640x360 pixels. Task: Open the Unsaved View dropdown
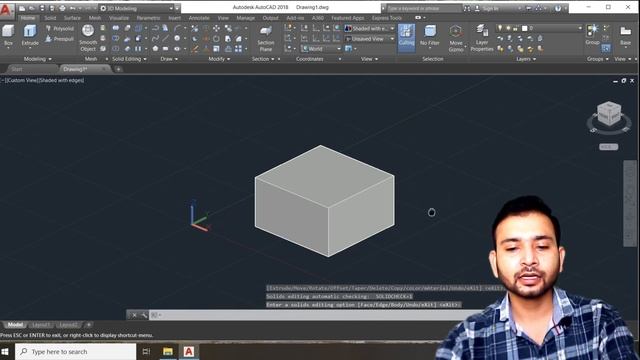click(370, 39)
